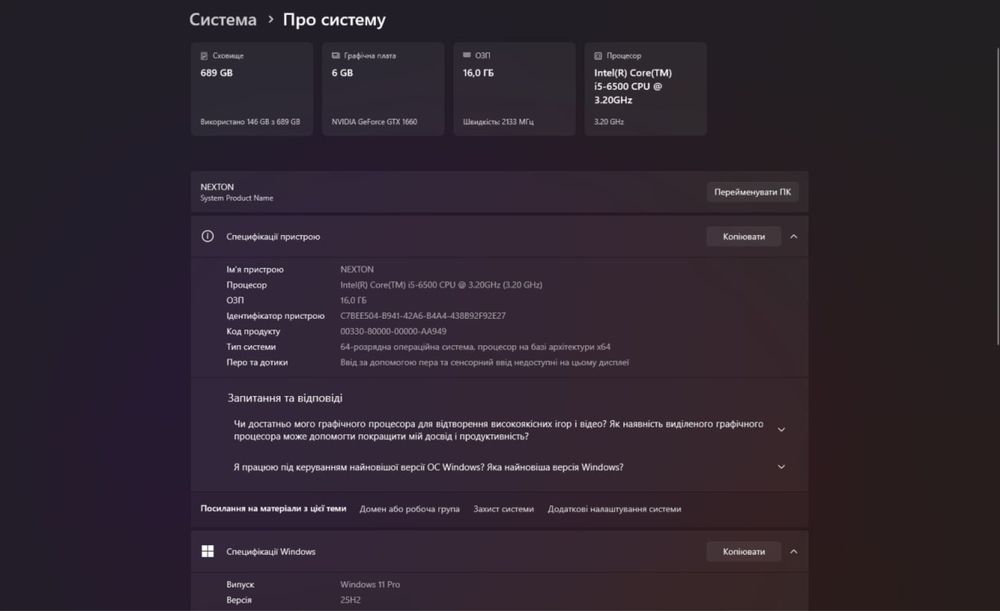The height and width of the screenshot is (611, 1000).
Task: Collapse the Специфікації Windows section chevron
Action: point(794,552)
